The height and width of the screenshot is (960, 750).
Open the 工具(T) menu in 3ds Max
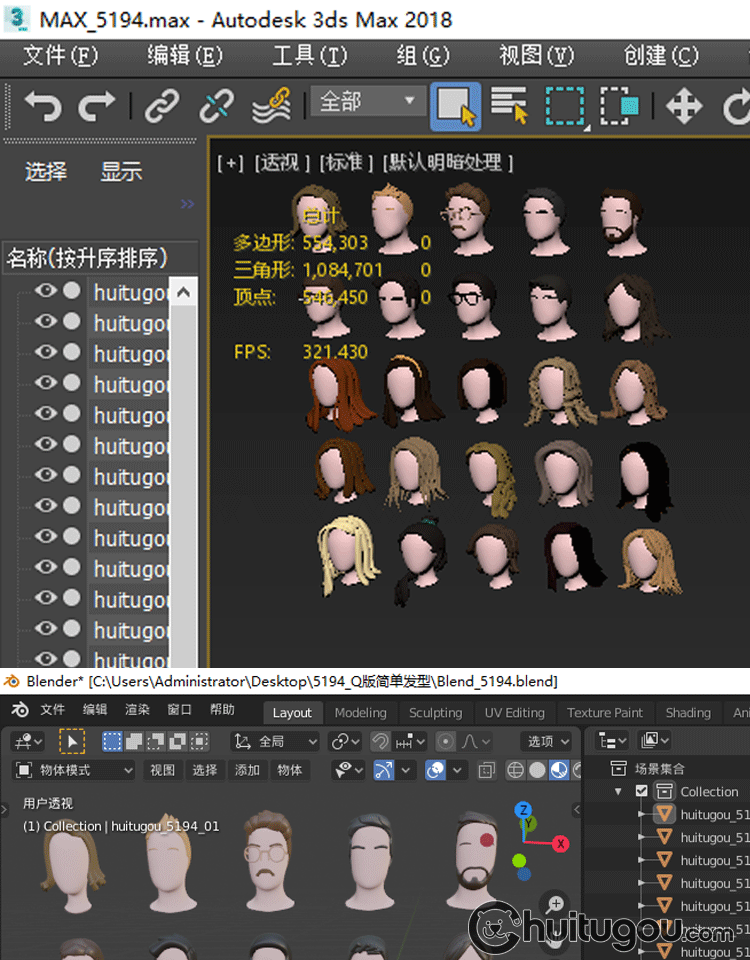[x=309, y=56]
